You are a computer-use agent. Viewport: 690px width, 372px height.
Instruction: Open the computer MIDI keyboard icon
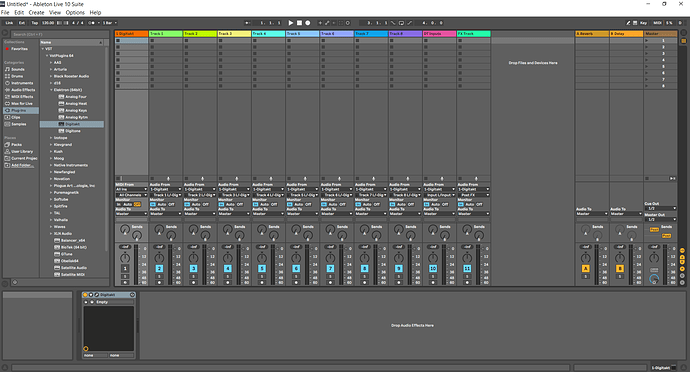tap(635, 23)
